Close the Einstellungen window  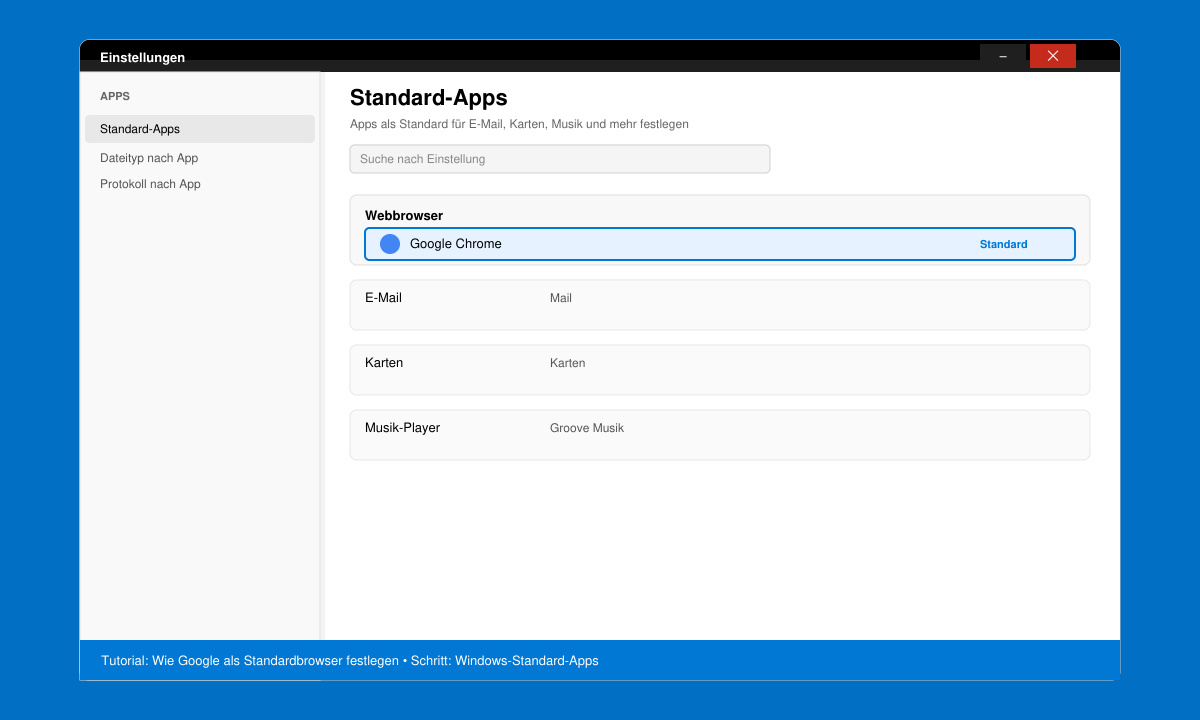[x=1053, y=56]
